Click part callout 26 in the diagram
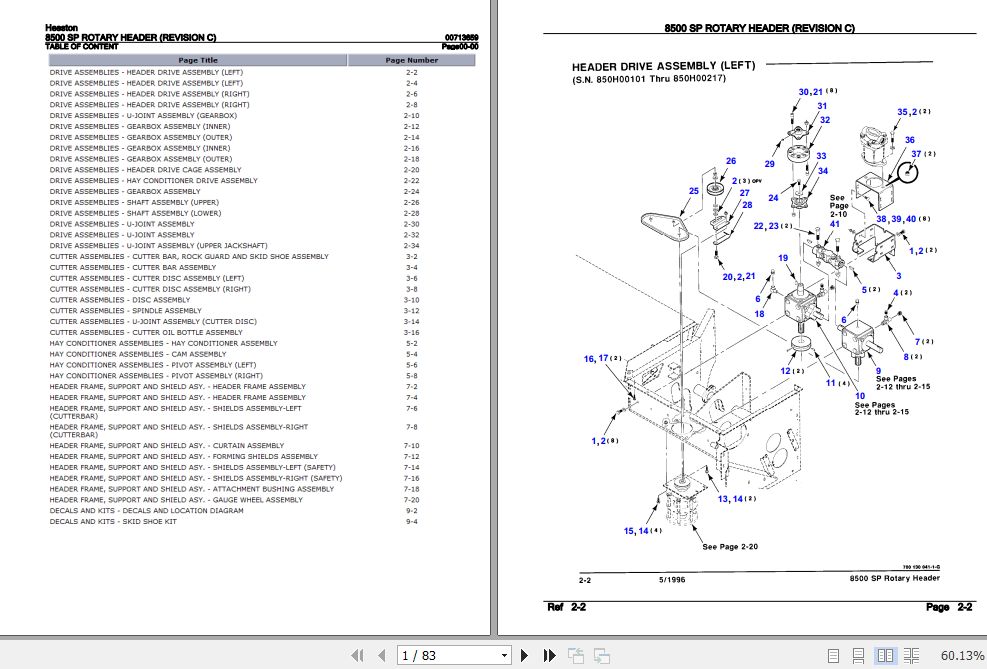 coord(731,161)
